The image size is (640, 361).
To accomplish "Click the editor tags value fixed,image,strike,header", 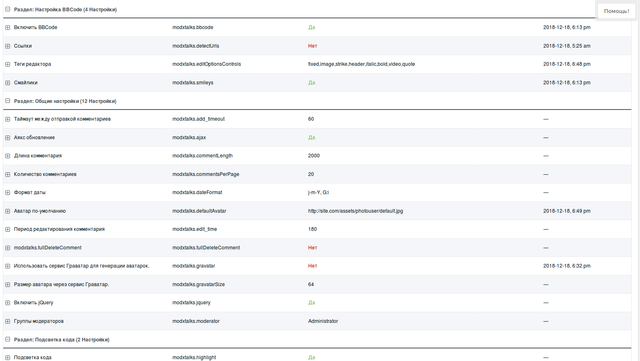I will [x=361, y=64].
